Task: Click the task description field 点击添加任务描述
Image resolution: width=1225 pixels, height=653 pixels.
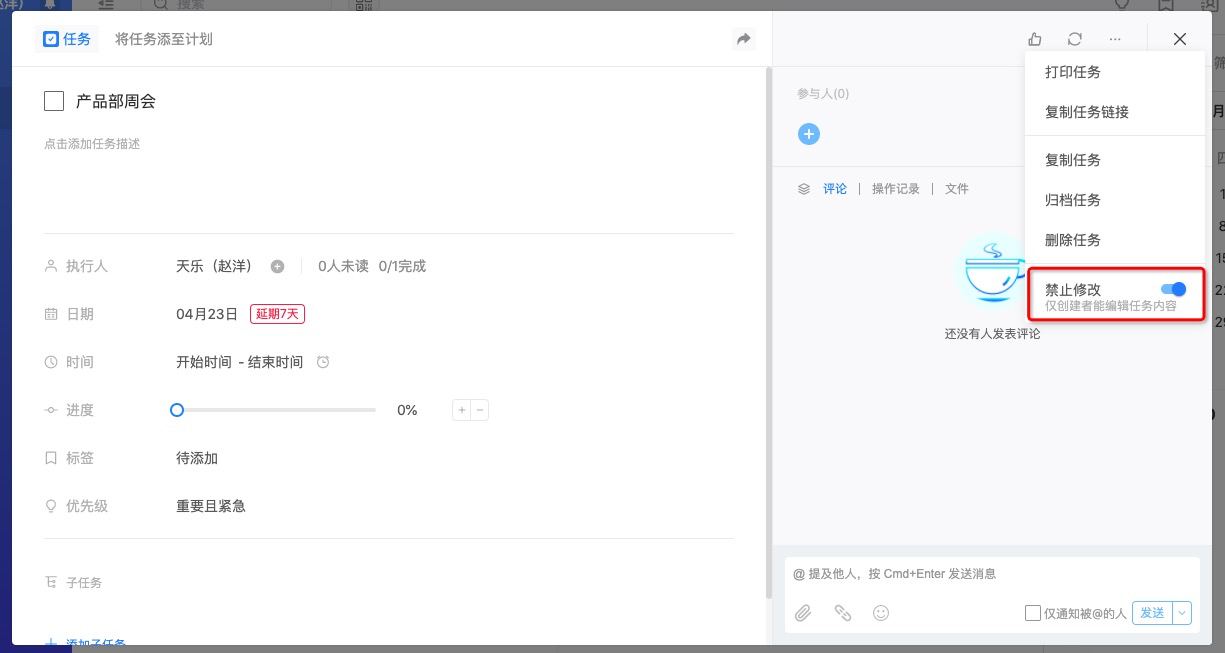Action: pyautogui.click(x=92, y=144)
